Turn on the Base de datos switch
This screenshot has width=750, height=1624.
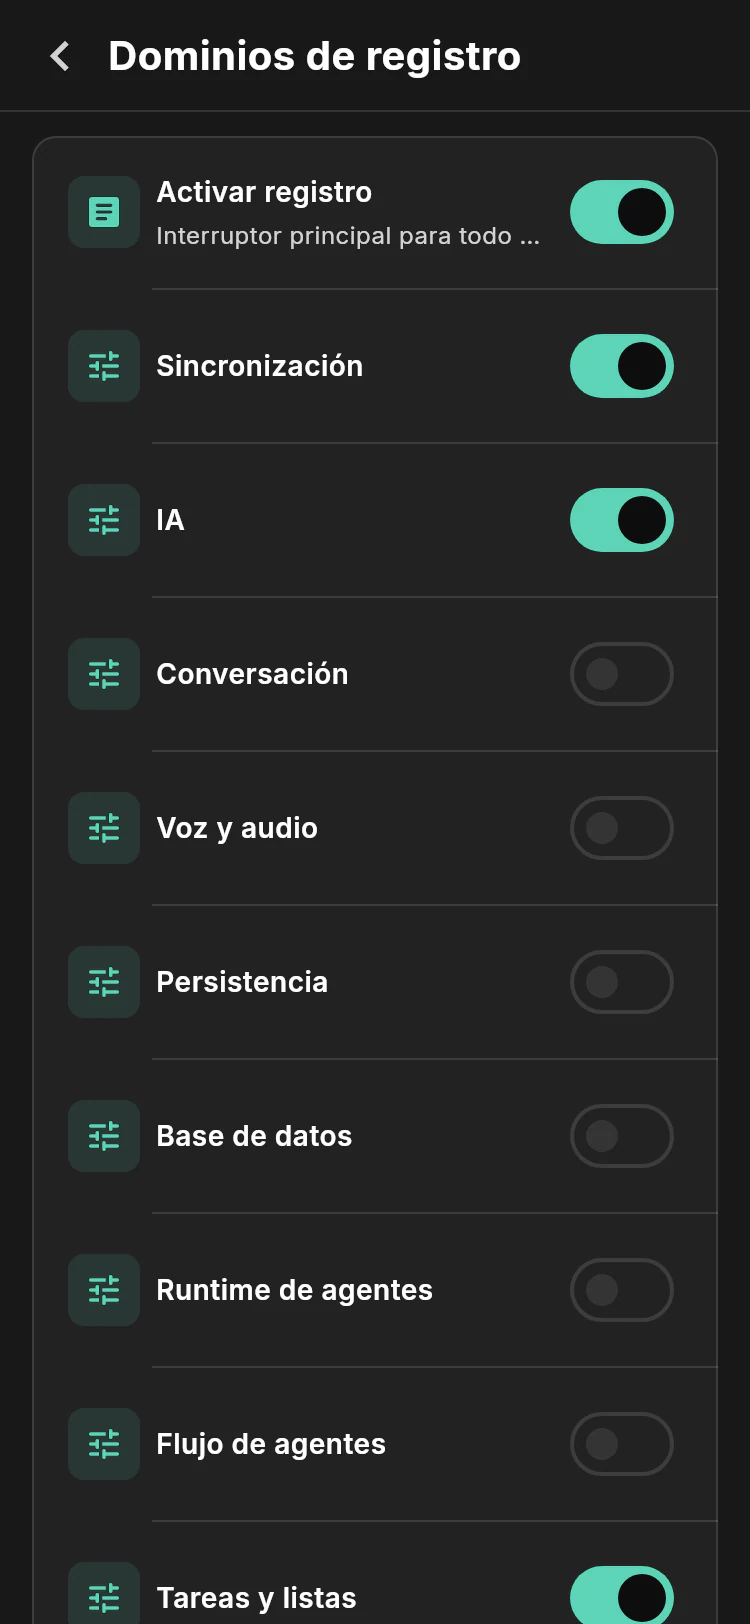pyautogui.click(x=622, y=1136)
